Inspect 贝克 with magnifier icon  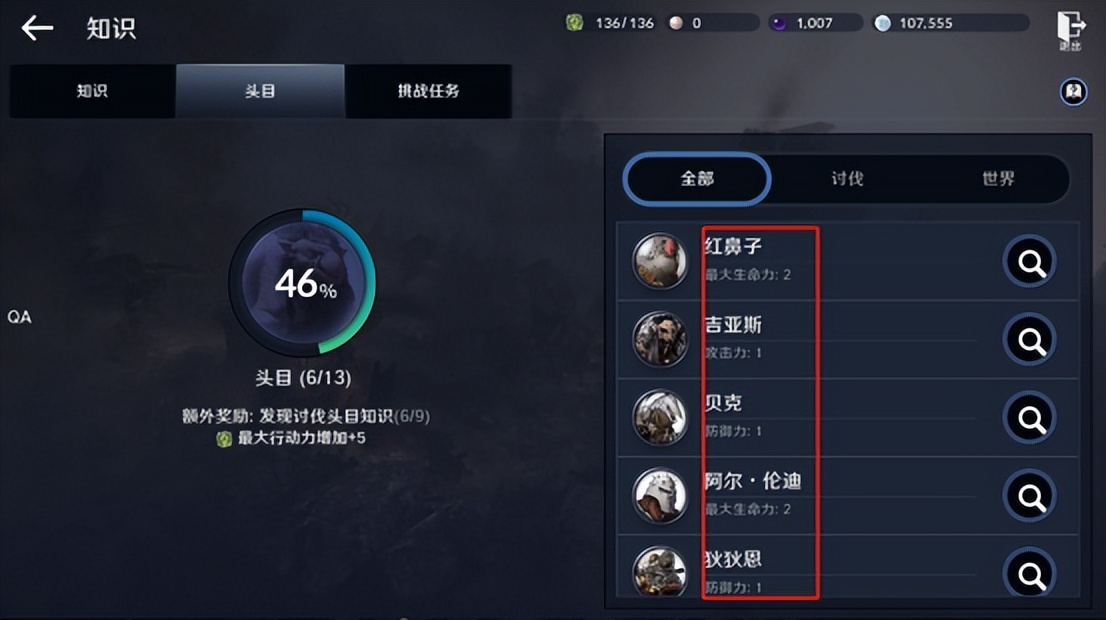tap(1030, 419)
